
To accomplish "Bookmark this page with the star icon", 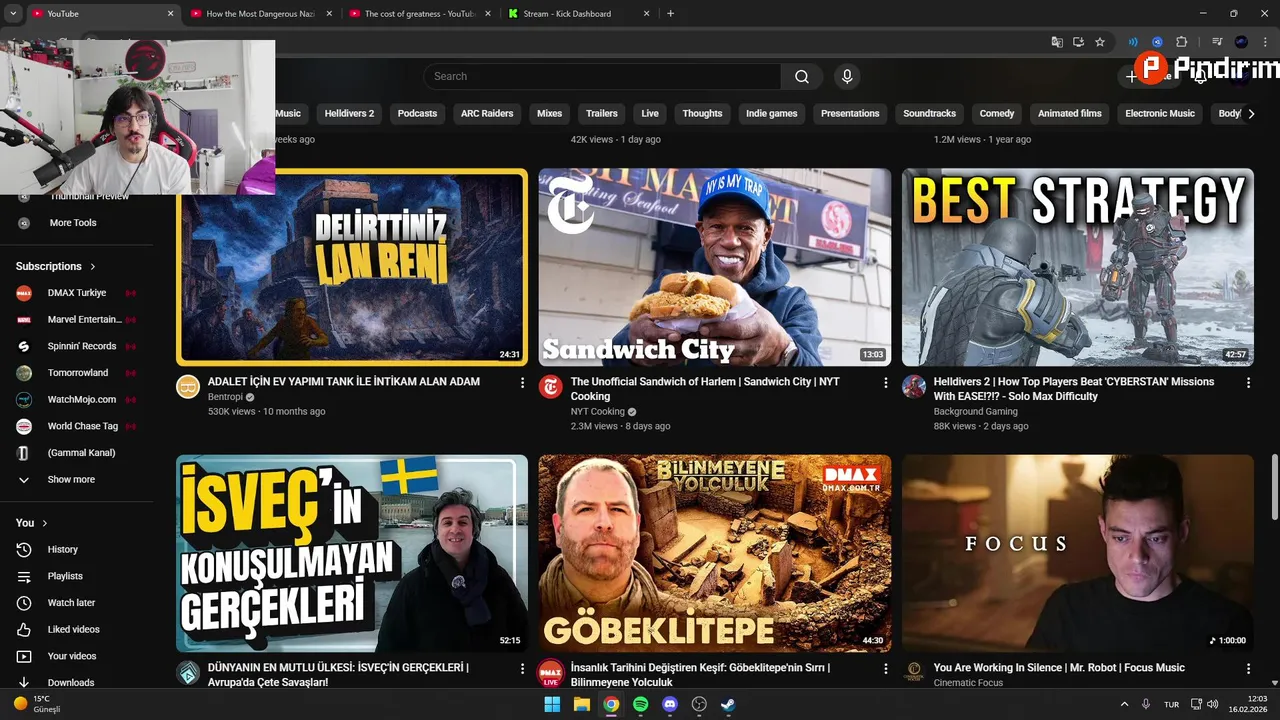I will 1100,42.
